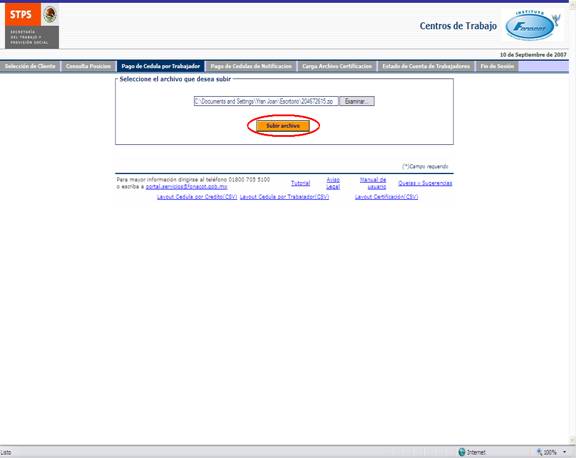This screenshot has width=576, height=458.
Task: Switch to Consulta Posicion tab
Action: (88, 66)
